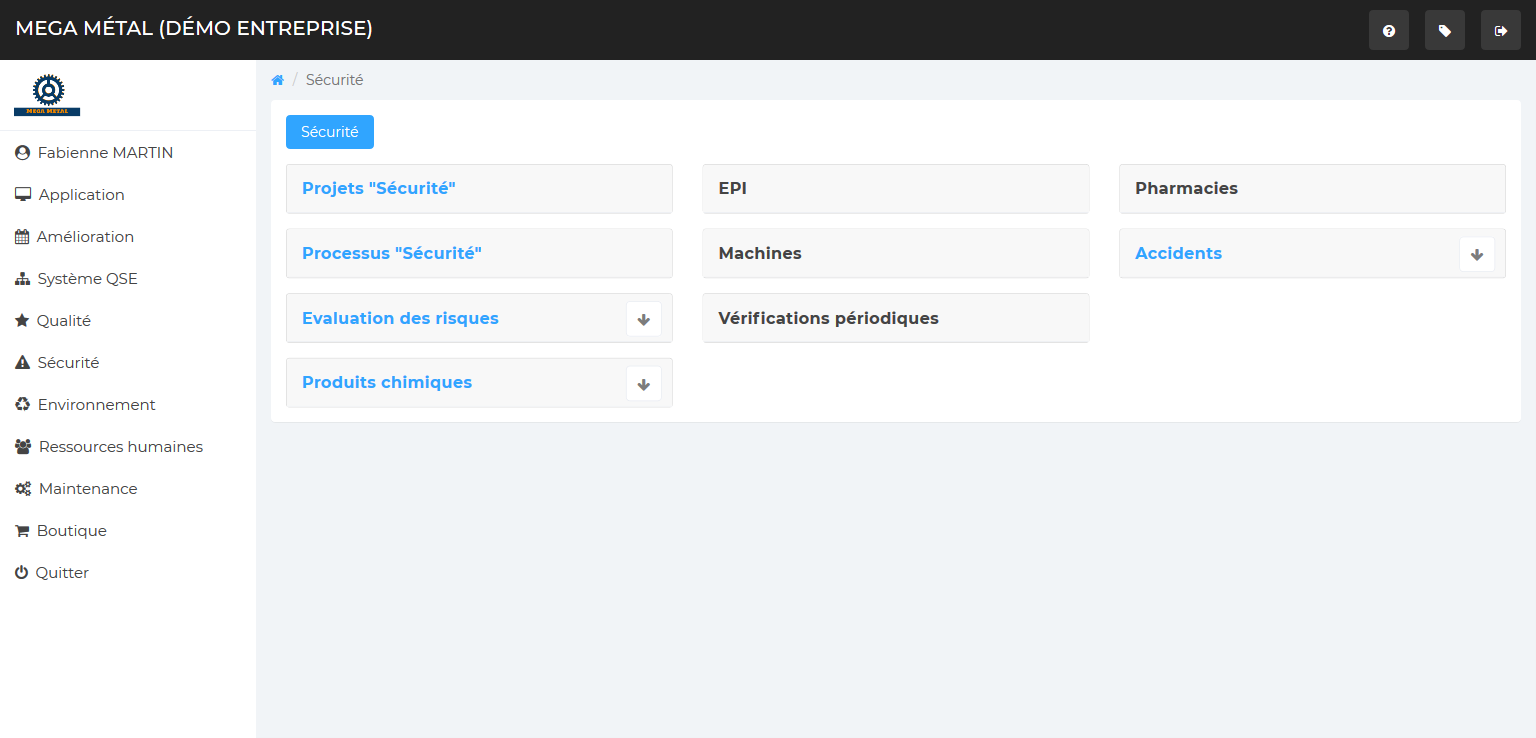The image size is (1536, 738).
Task: Click the help question mark icon
Action: click(1388, 31)
